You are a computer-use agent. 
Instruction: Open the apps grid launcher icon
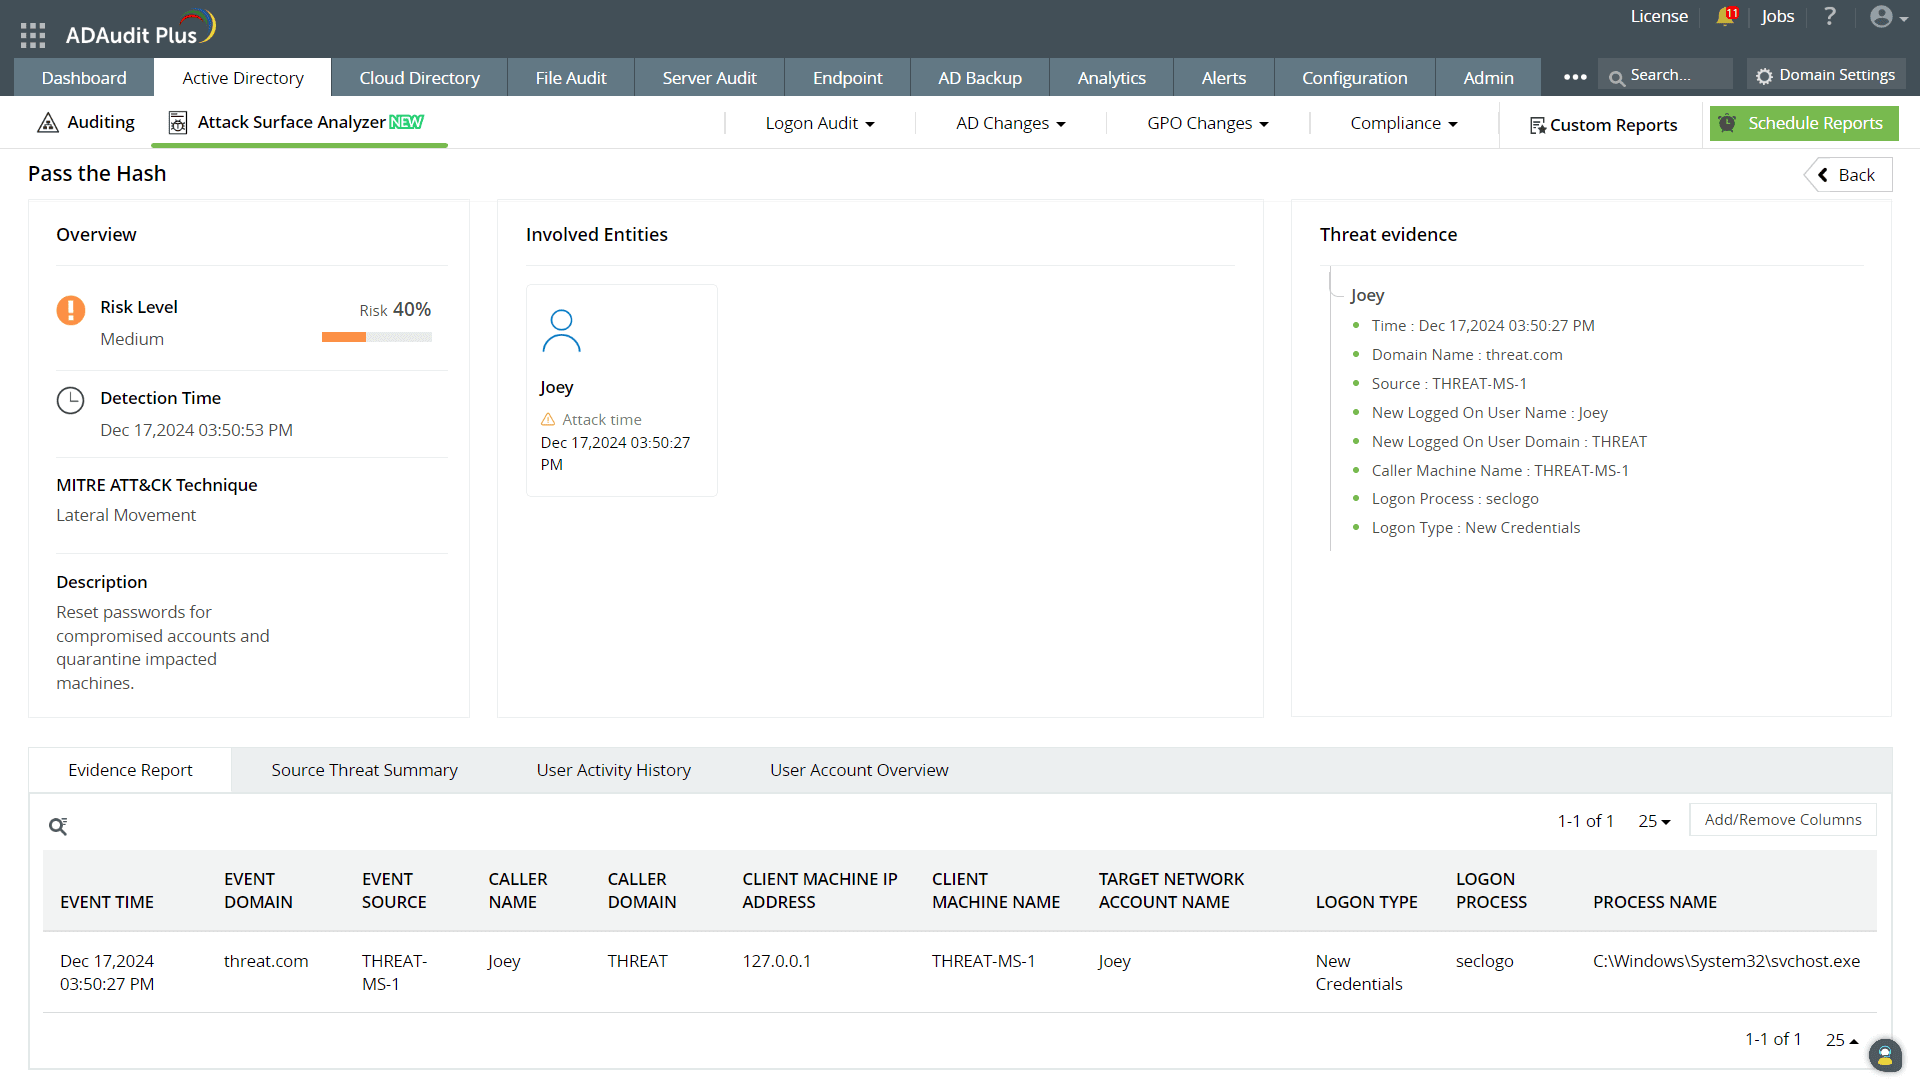33,35
